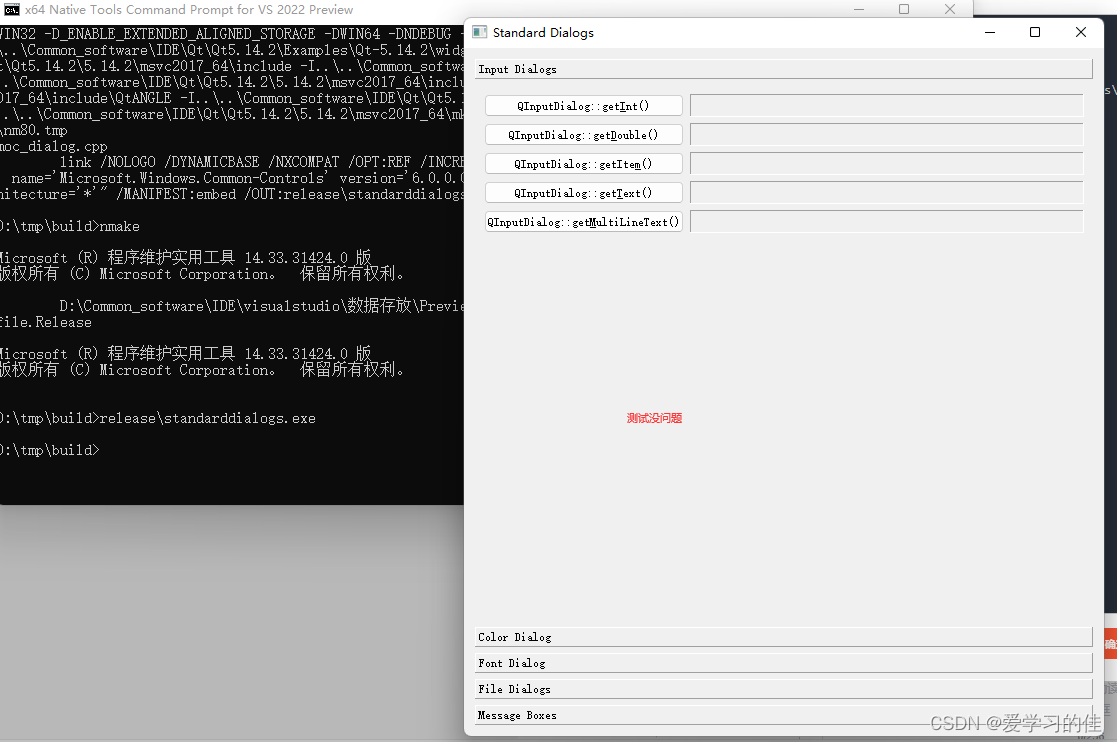
Task: Click the 'moc_dialog.cpp' line in the terminal
Action: coord(53,146)
